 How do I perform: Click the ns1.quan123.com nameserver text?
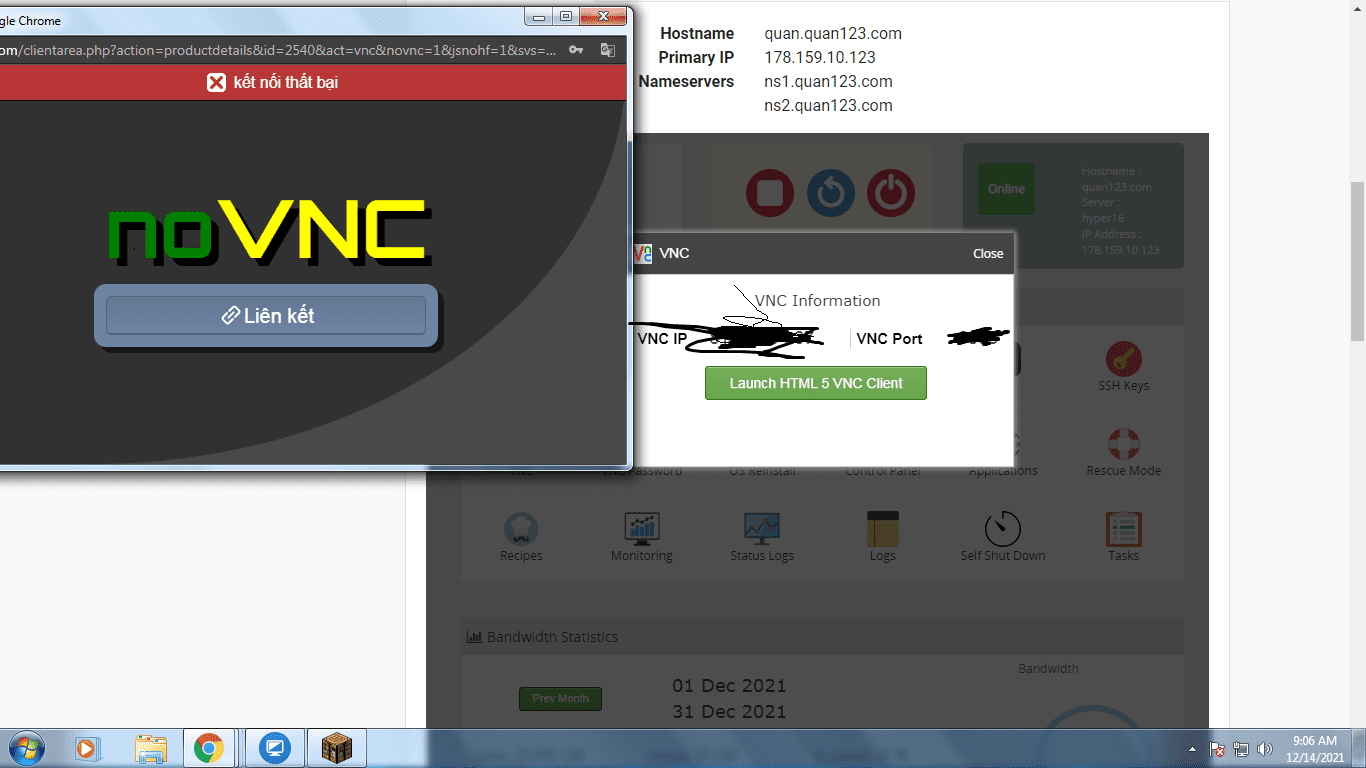coord(828,81)
